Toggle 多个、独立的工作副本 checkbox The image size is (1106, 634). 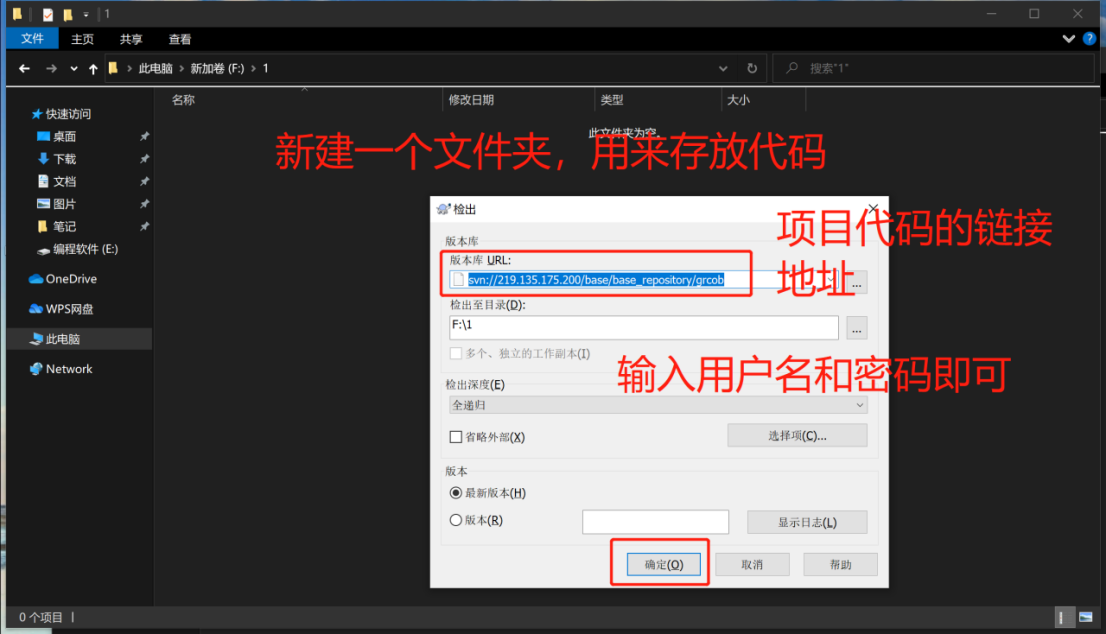tap(456, 353)
